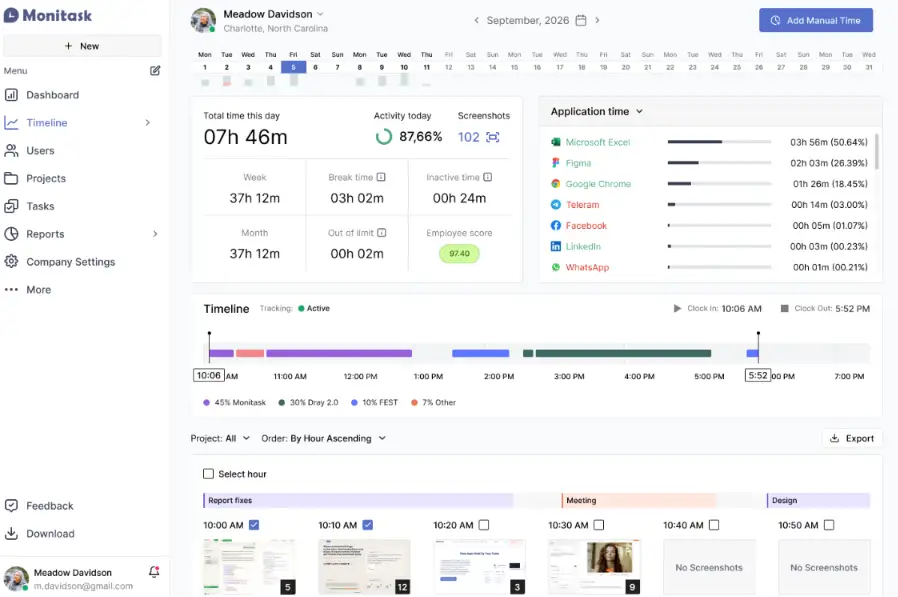
Task: Go to the previous month arrow
Action: click(x=476, y=20)
